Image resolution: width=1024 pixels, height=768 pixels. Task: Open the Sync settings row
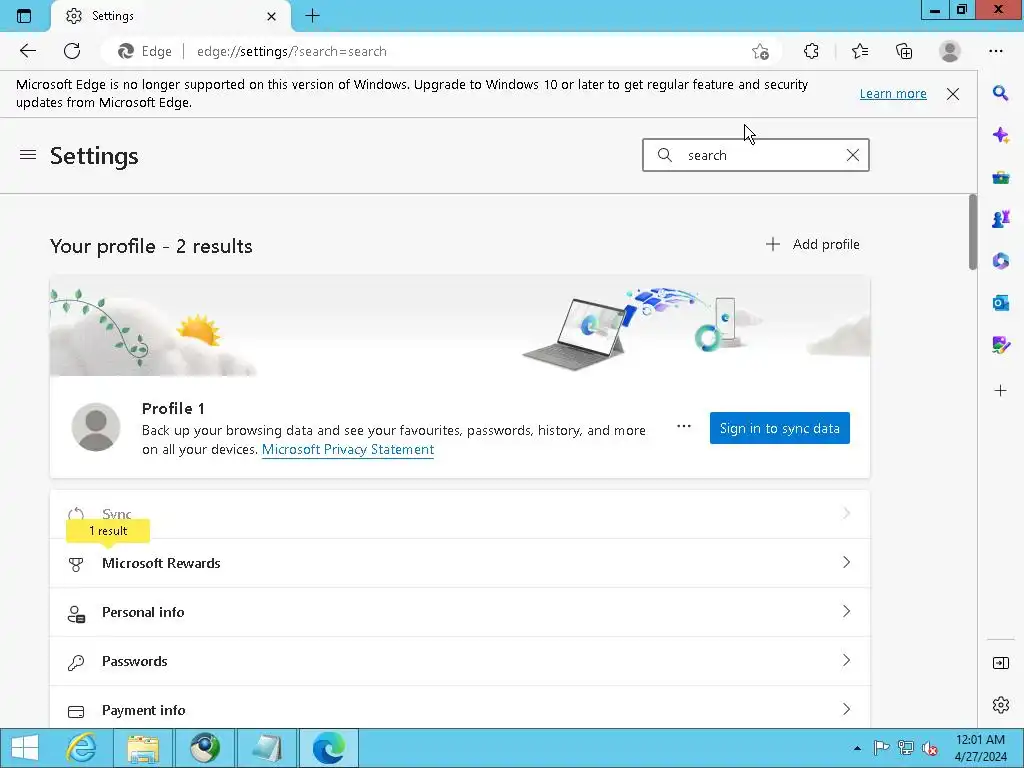(460, 514)
